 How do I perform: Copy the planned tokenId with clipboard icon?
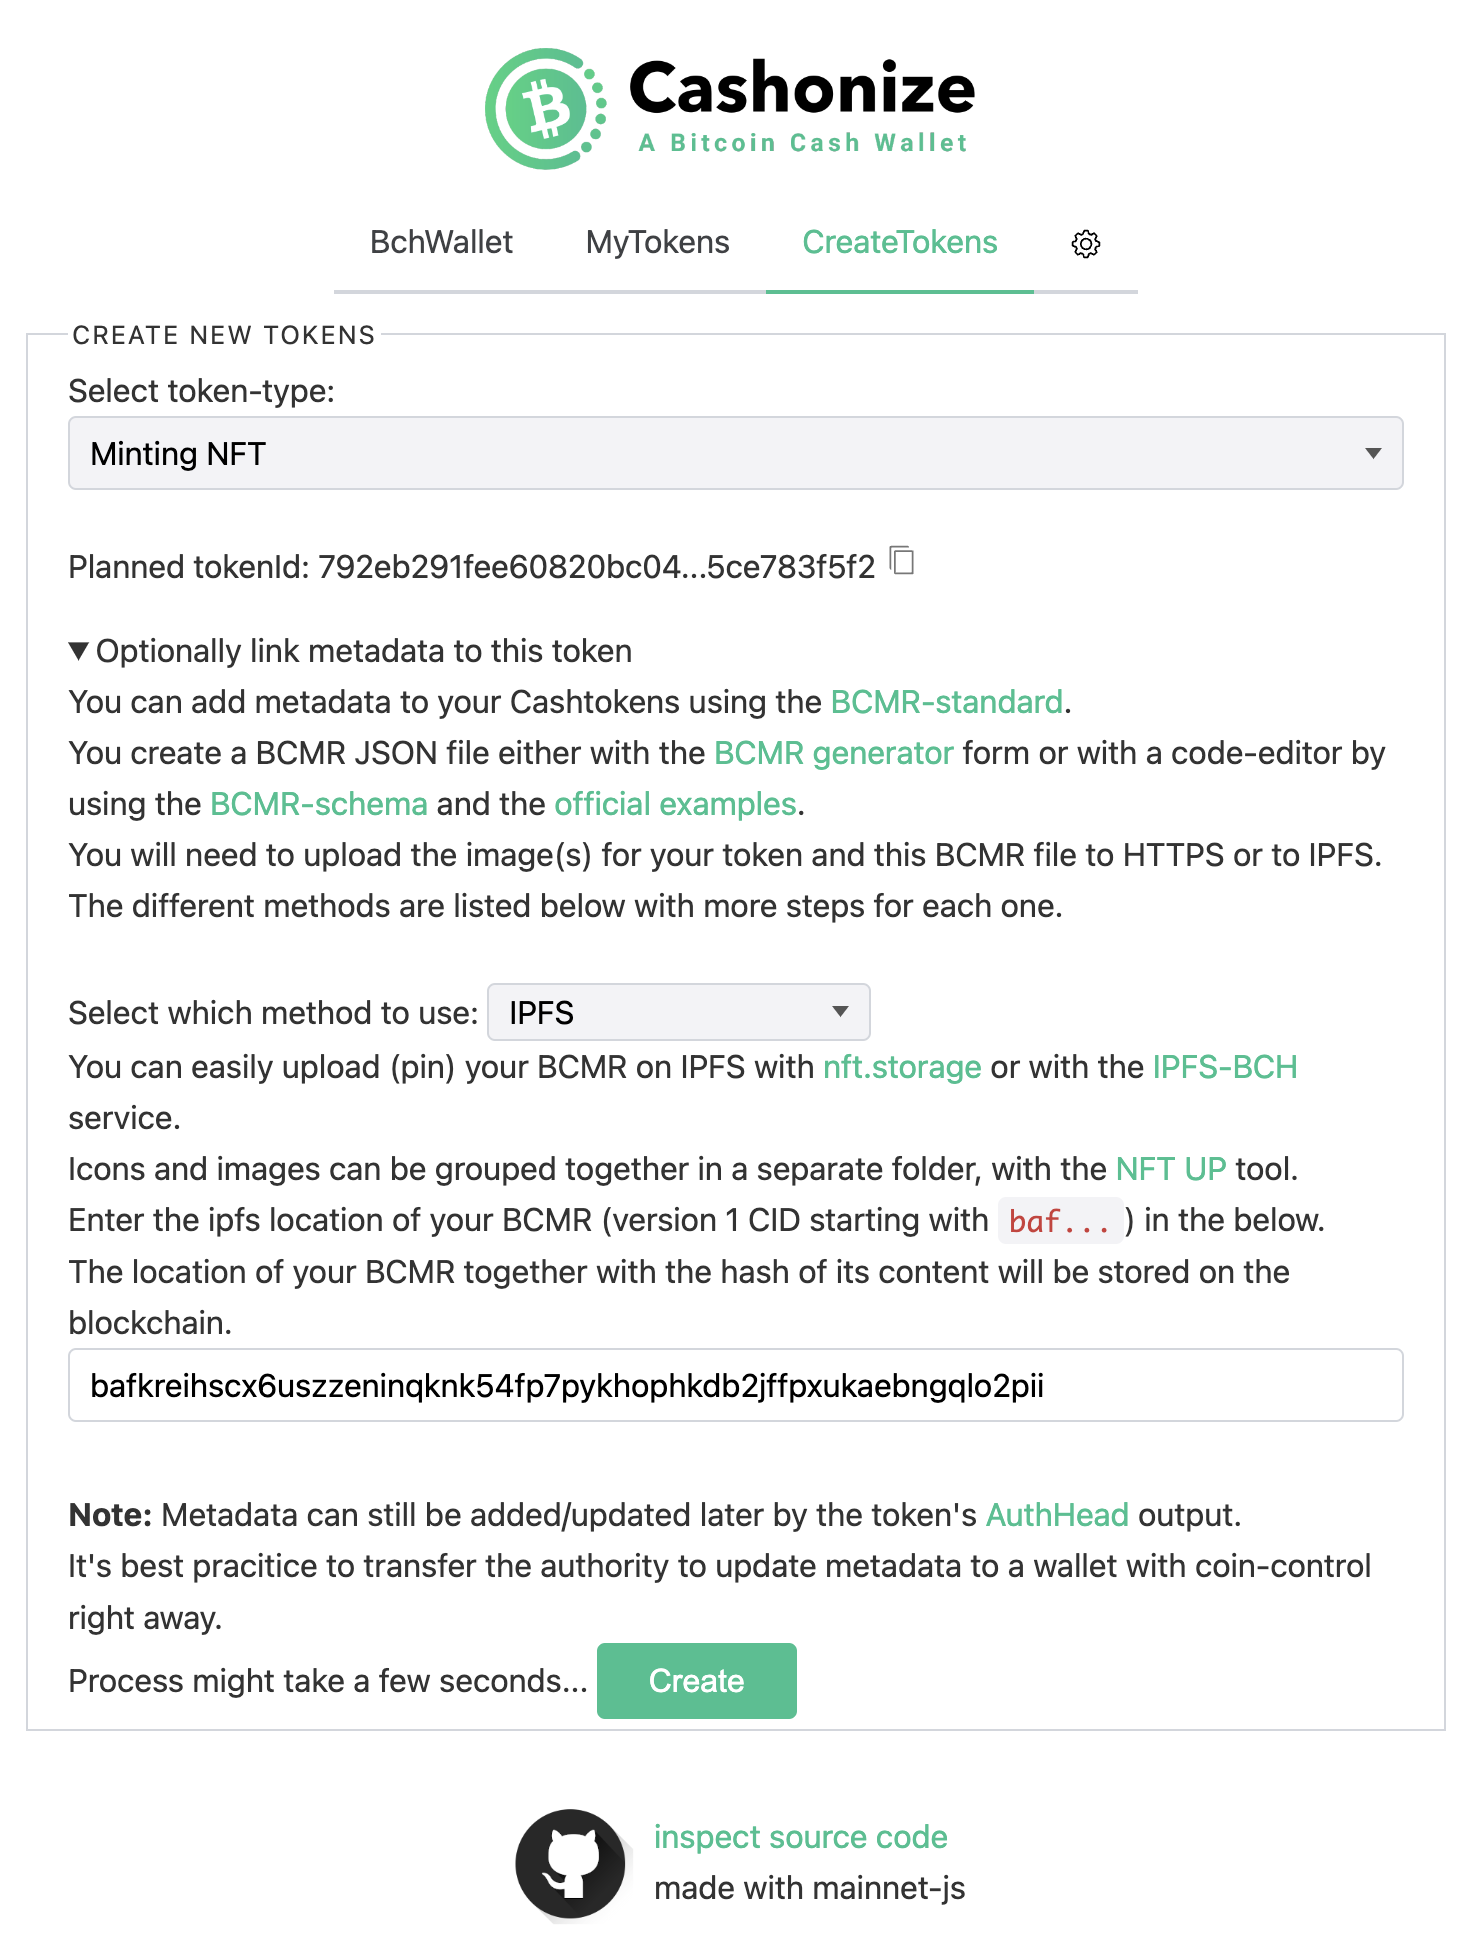pos(902,561)
